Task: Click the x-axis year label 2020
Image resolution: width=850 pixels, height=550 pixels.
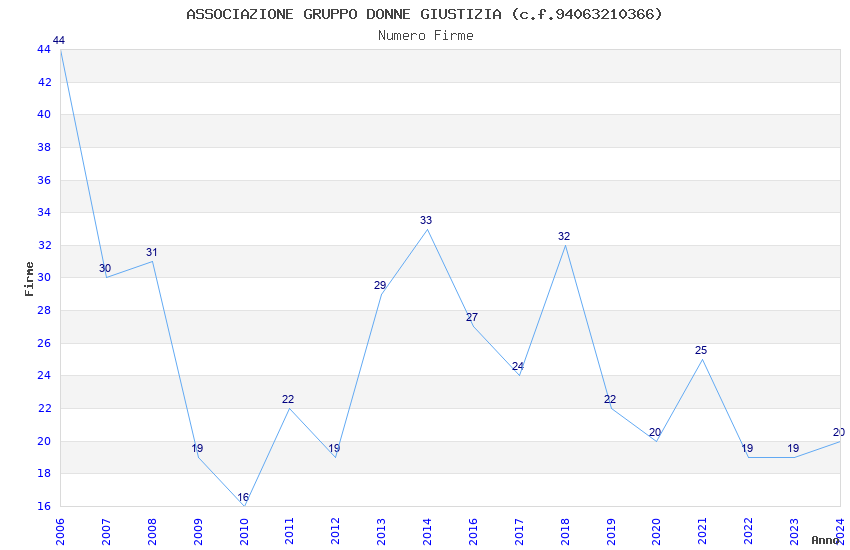Action: click(x=656, y=531)
